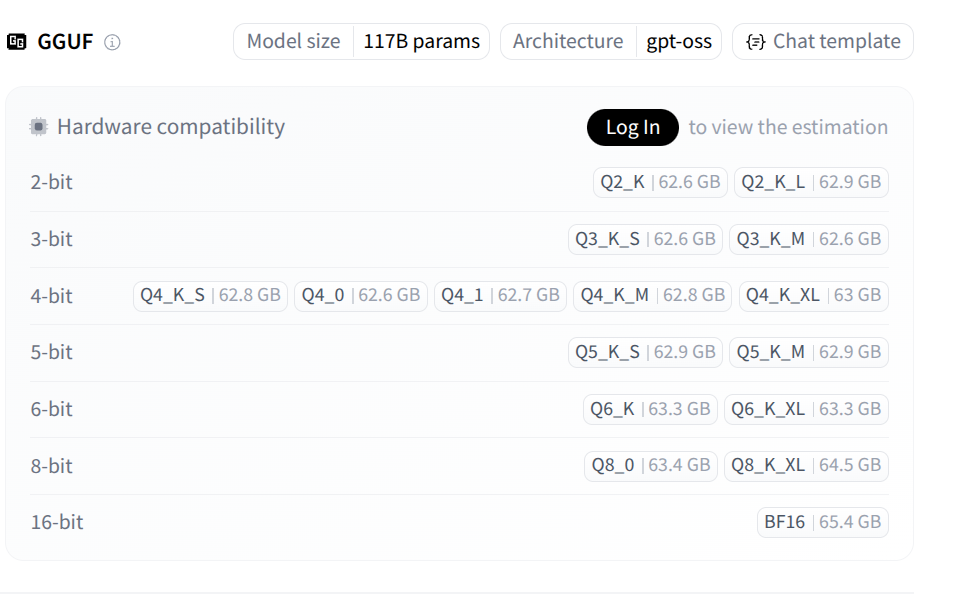Image resolution: width=964 pixels, height=603 pixels.
Task: Pick the Q5_K_M quantization chip
Action: (x=809, y=352)
